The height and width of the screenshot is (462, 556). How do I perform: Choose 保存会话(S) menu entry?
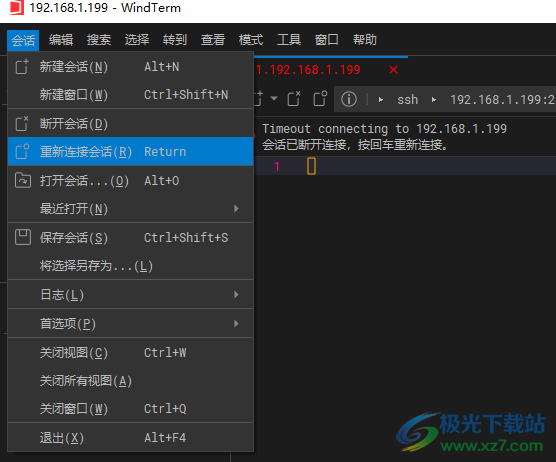coord(130,238)
